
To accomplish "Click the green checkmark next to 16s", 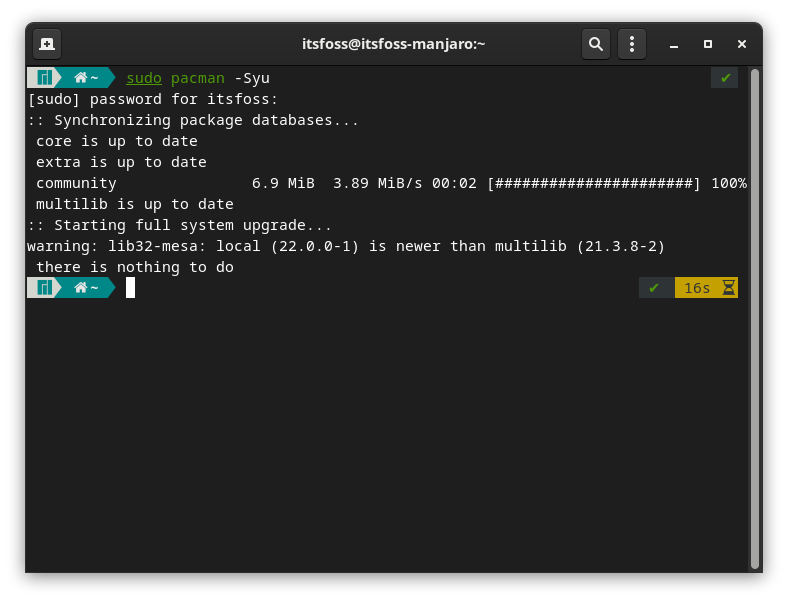I will pyautogui.click(x=654, y=288).
